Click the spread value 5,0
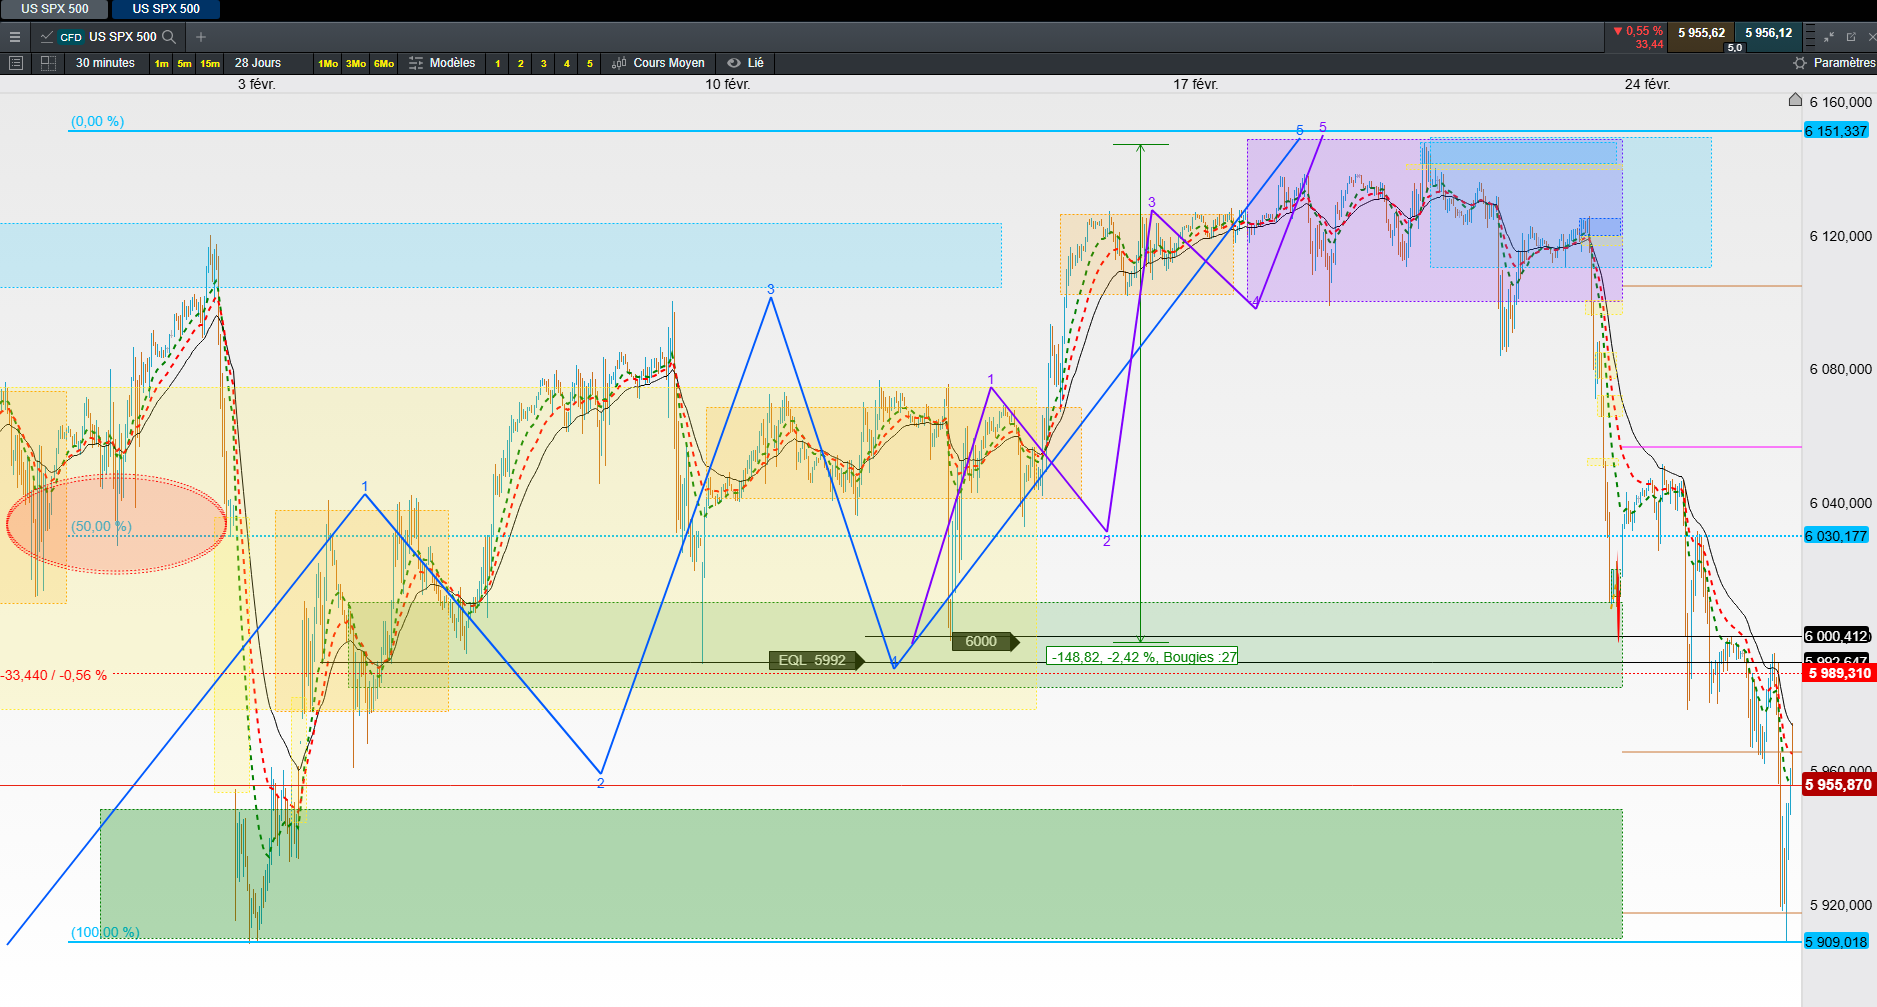 [1735, 48]
